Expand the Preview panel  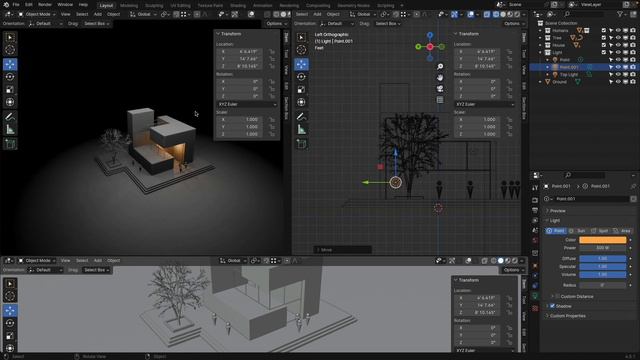(x=557, y=211)
